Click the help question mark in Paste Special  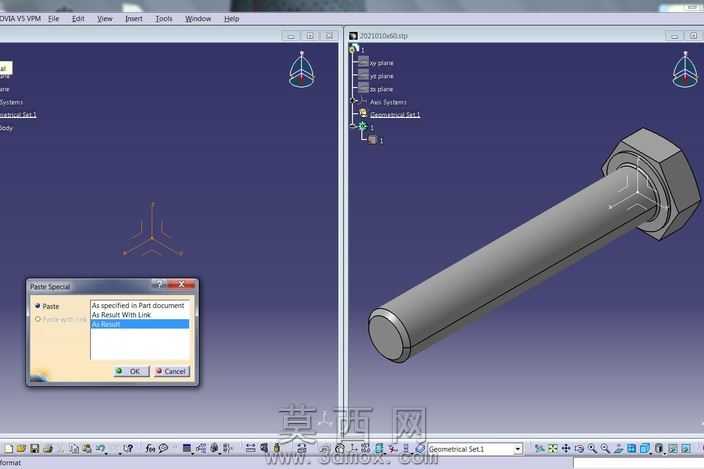coord(159,284)
